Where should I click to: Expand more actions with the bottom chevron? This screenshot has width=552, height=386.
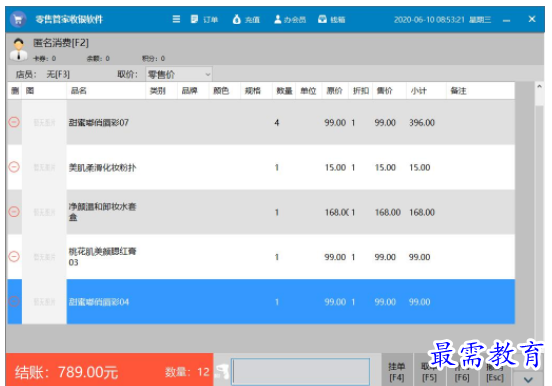pos(528,379)
